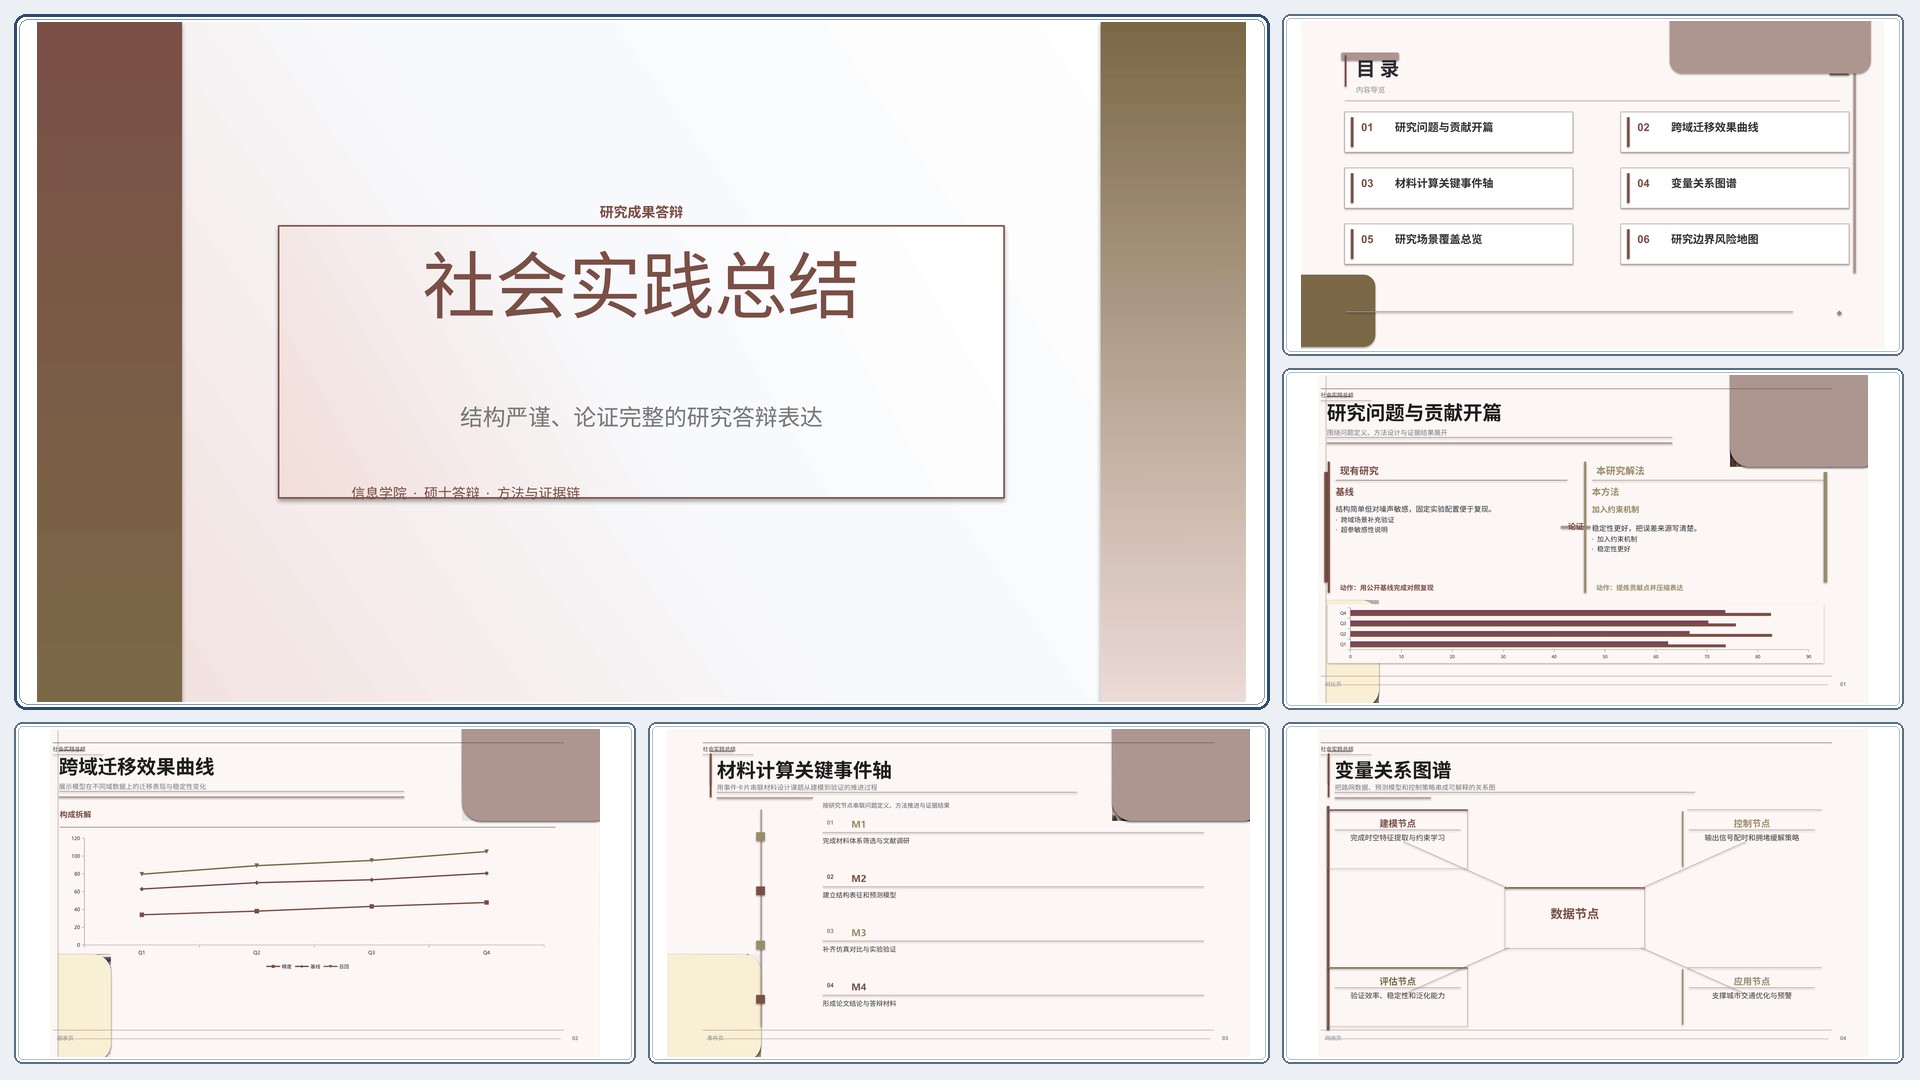Click the 构成拆解 section label
Screen dimensions: 1920x1080
[75, 815]
